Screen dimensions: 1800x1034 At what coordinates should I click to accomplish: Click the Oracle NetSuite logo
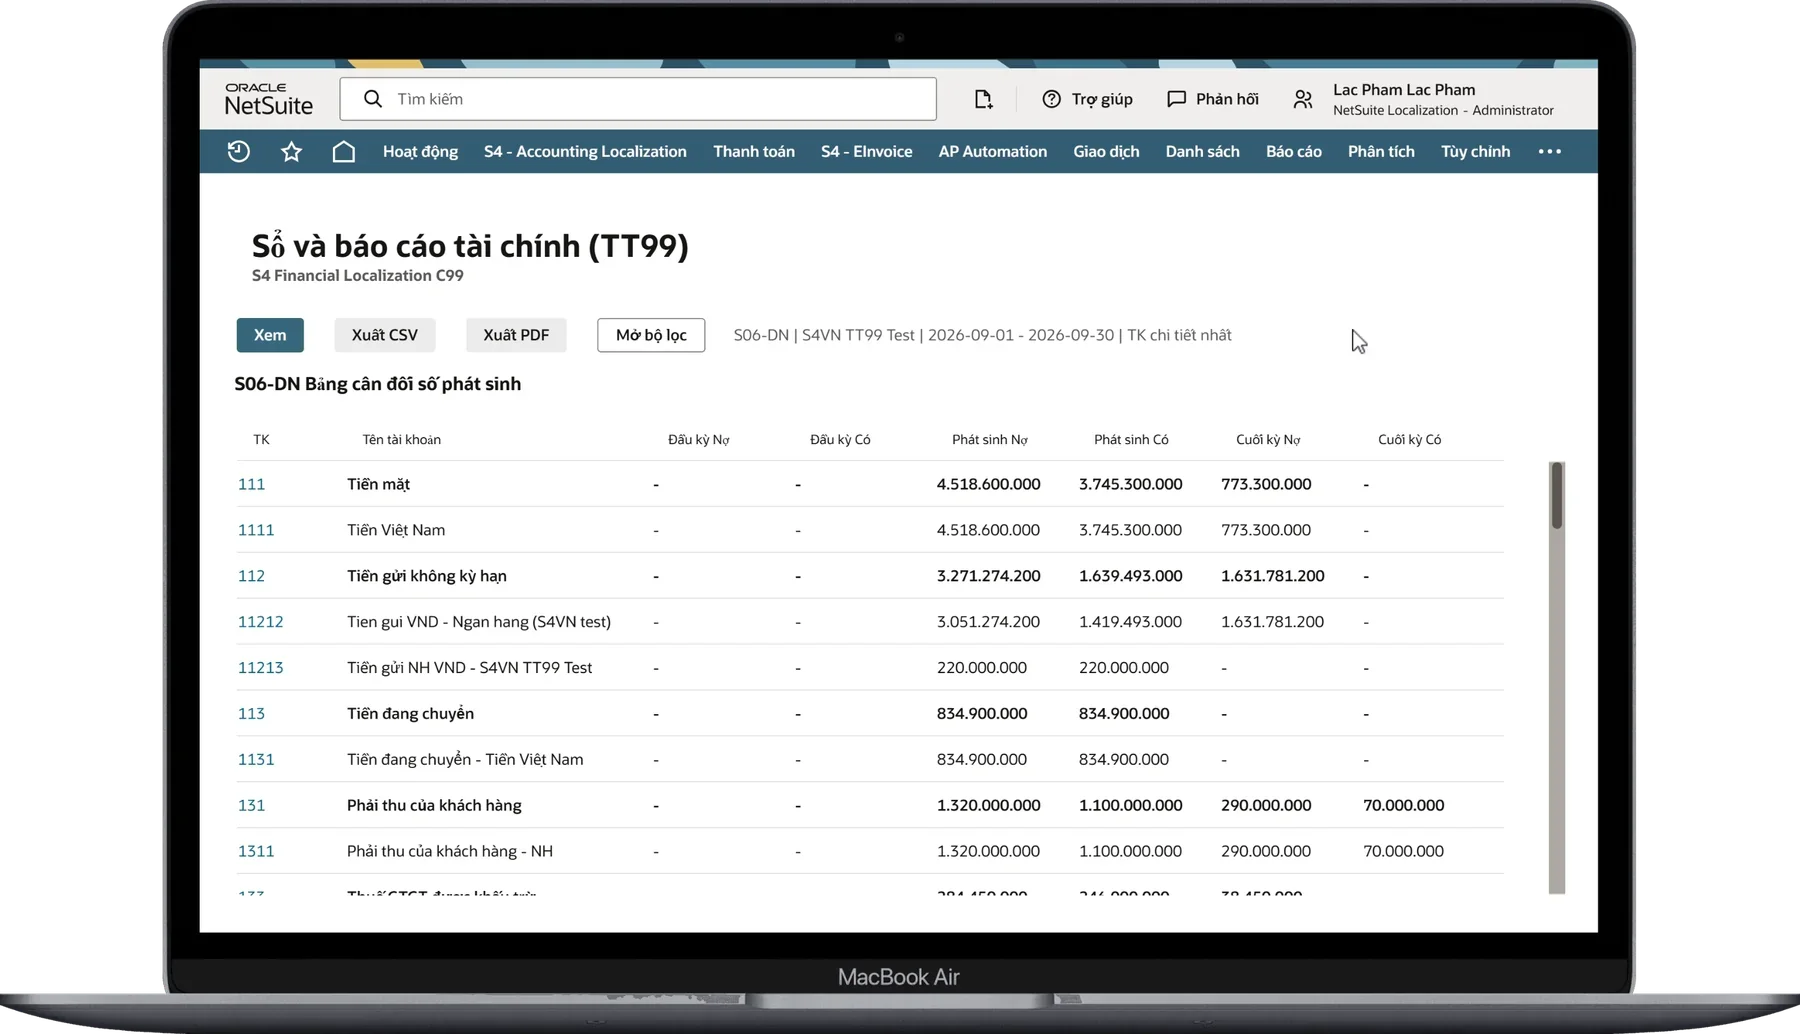pyautogui.click(x=268, y=99)
